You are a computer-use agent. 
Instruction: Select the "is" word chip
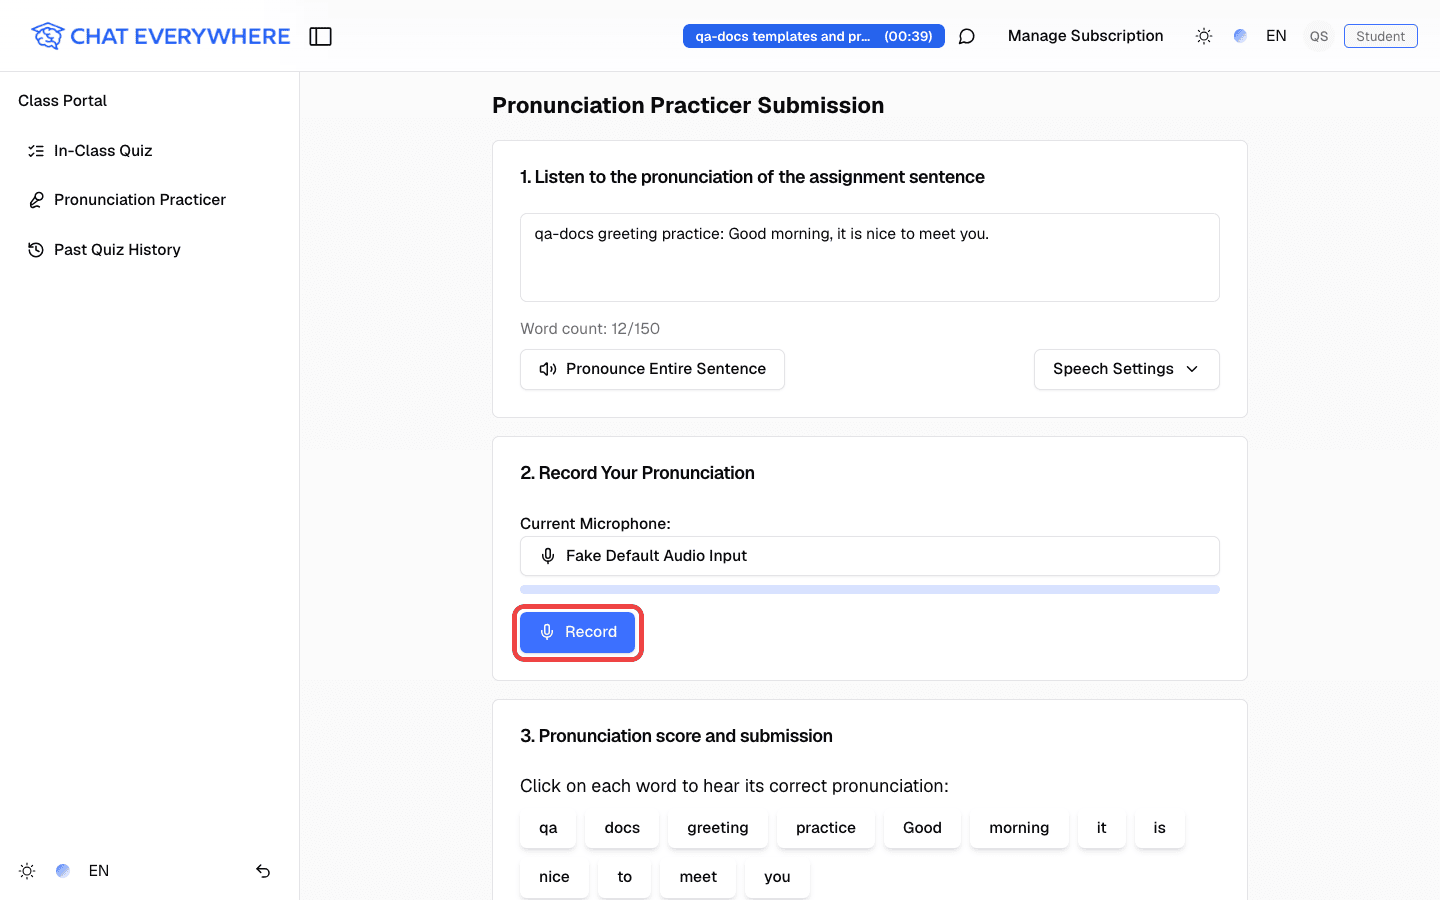click(1160, 828)
